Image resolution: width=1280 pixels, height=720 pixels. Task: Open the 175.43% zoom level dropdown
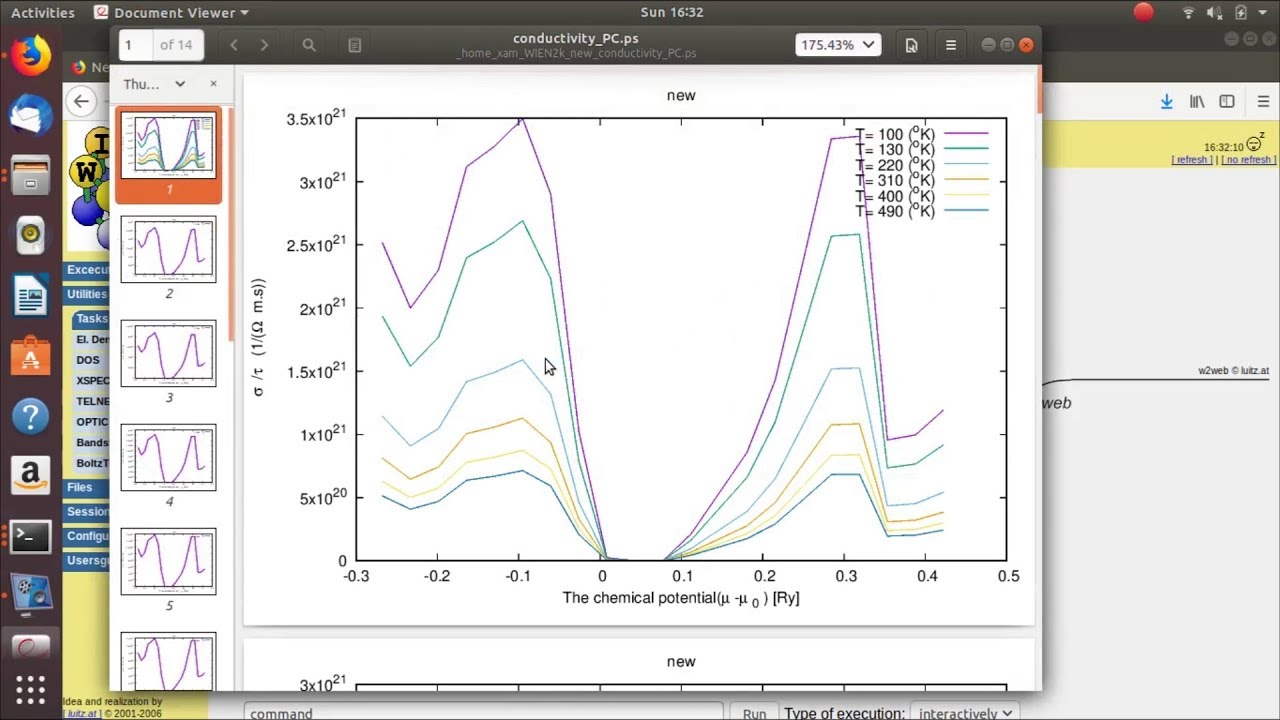(x=838, y=45)
